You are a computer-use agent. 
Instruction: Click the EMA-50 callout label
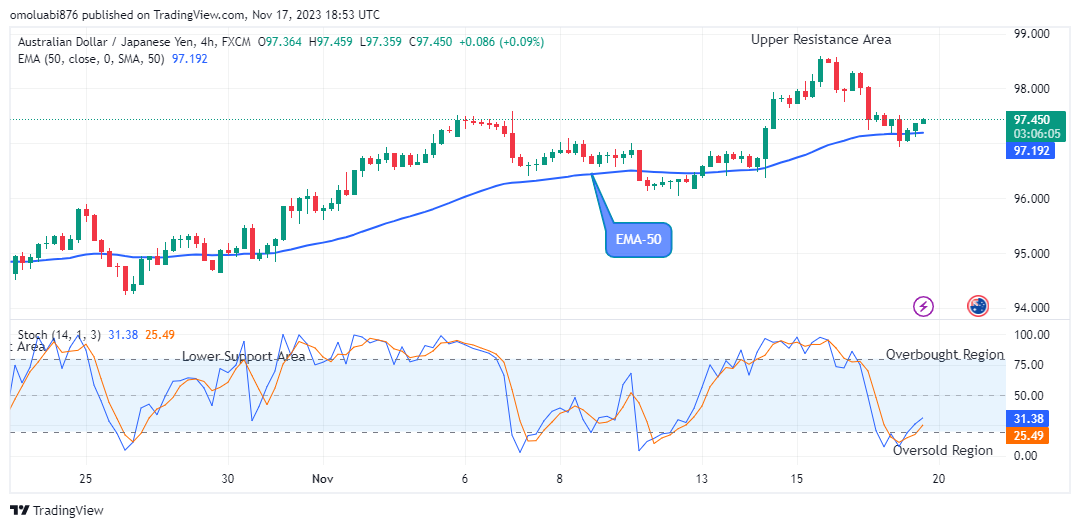(638, 240)
